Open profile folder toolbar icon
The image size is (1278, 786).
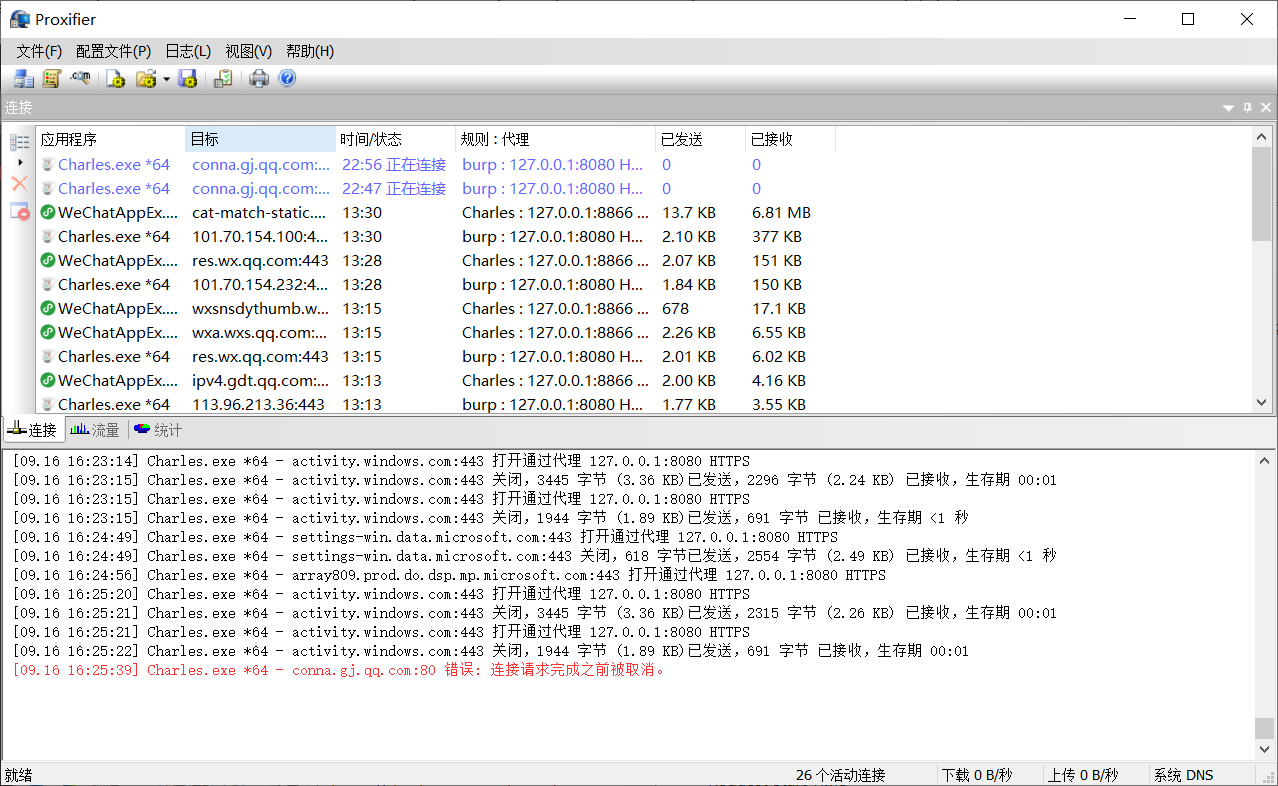coord(146,79)
